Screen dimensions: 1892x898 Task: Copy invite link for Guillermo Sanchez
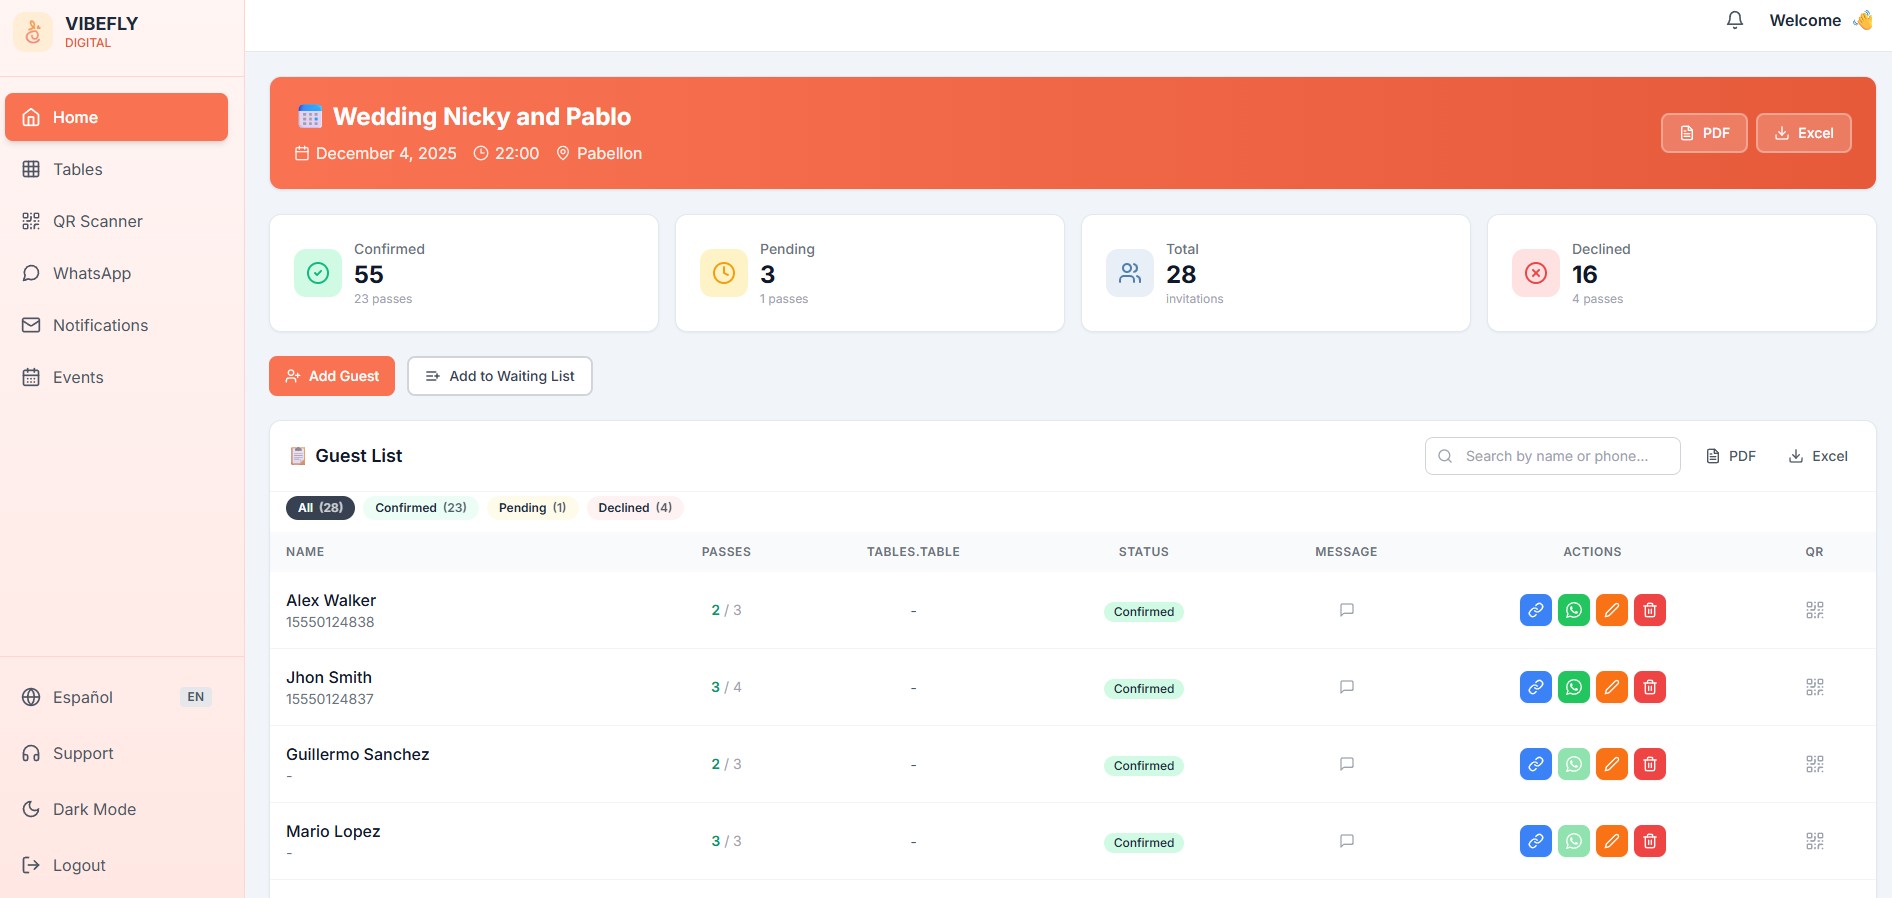1536,764
